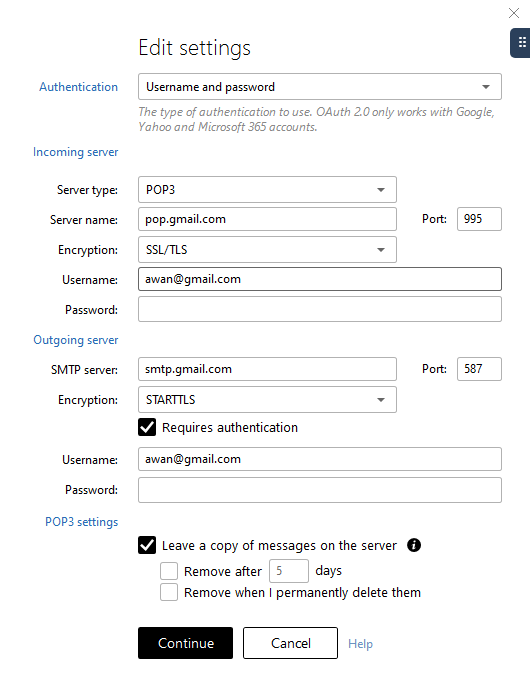Toggle Leave a copy of messages on server
The width and height of the screenshot is (530, 691).
click(147, 545)
